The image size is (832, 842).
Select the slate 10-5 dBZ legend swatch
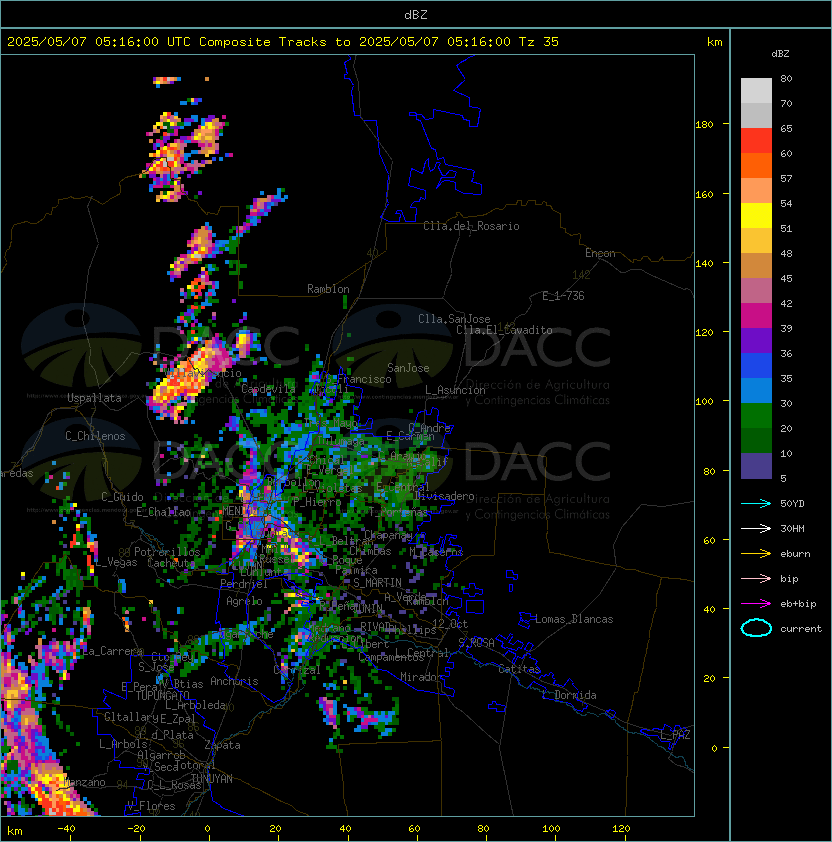(x=756, y=466)
